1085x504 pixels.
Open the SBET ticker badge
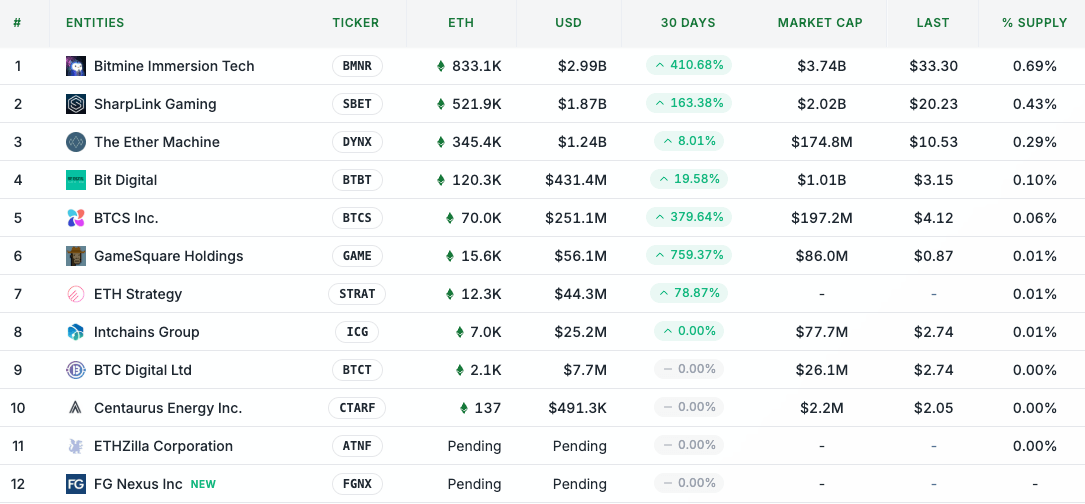(x=357, y=105)
